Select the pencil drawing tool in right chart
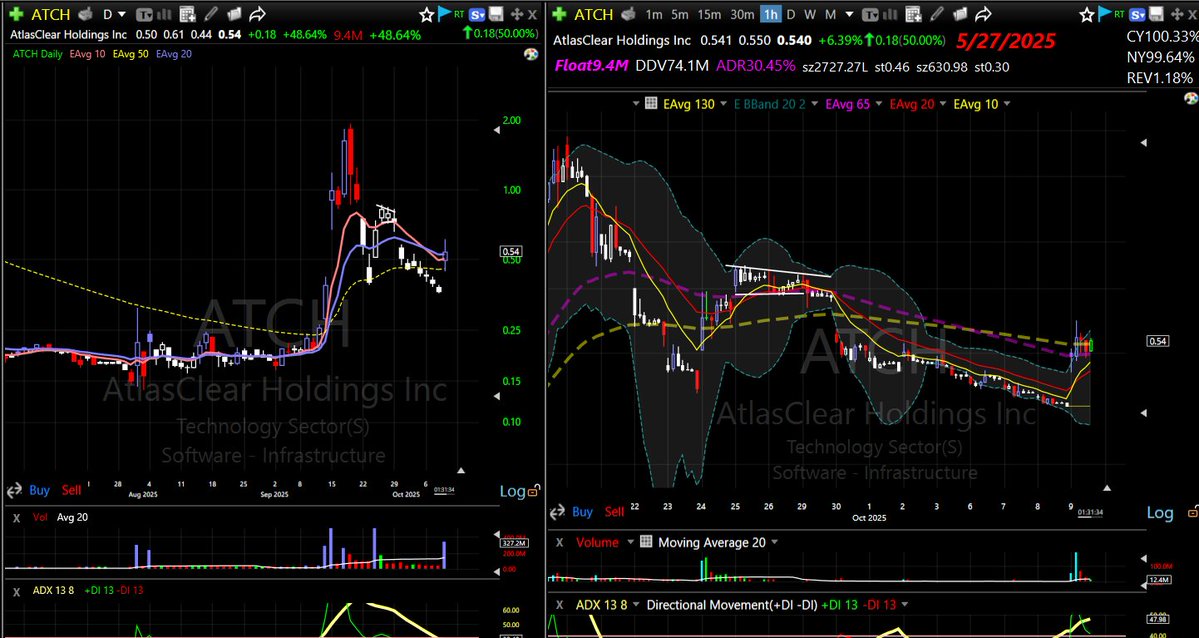This screenshot has height=638, width=1199. click(x=937, y=15)
